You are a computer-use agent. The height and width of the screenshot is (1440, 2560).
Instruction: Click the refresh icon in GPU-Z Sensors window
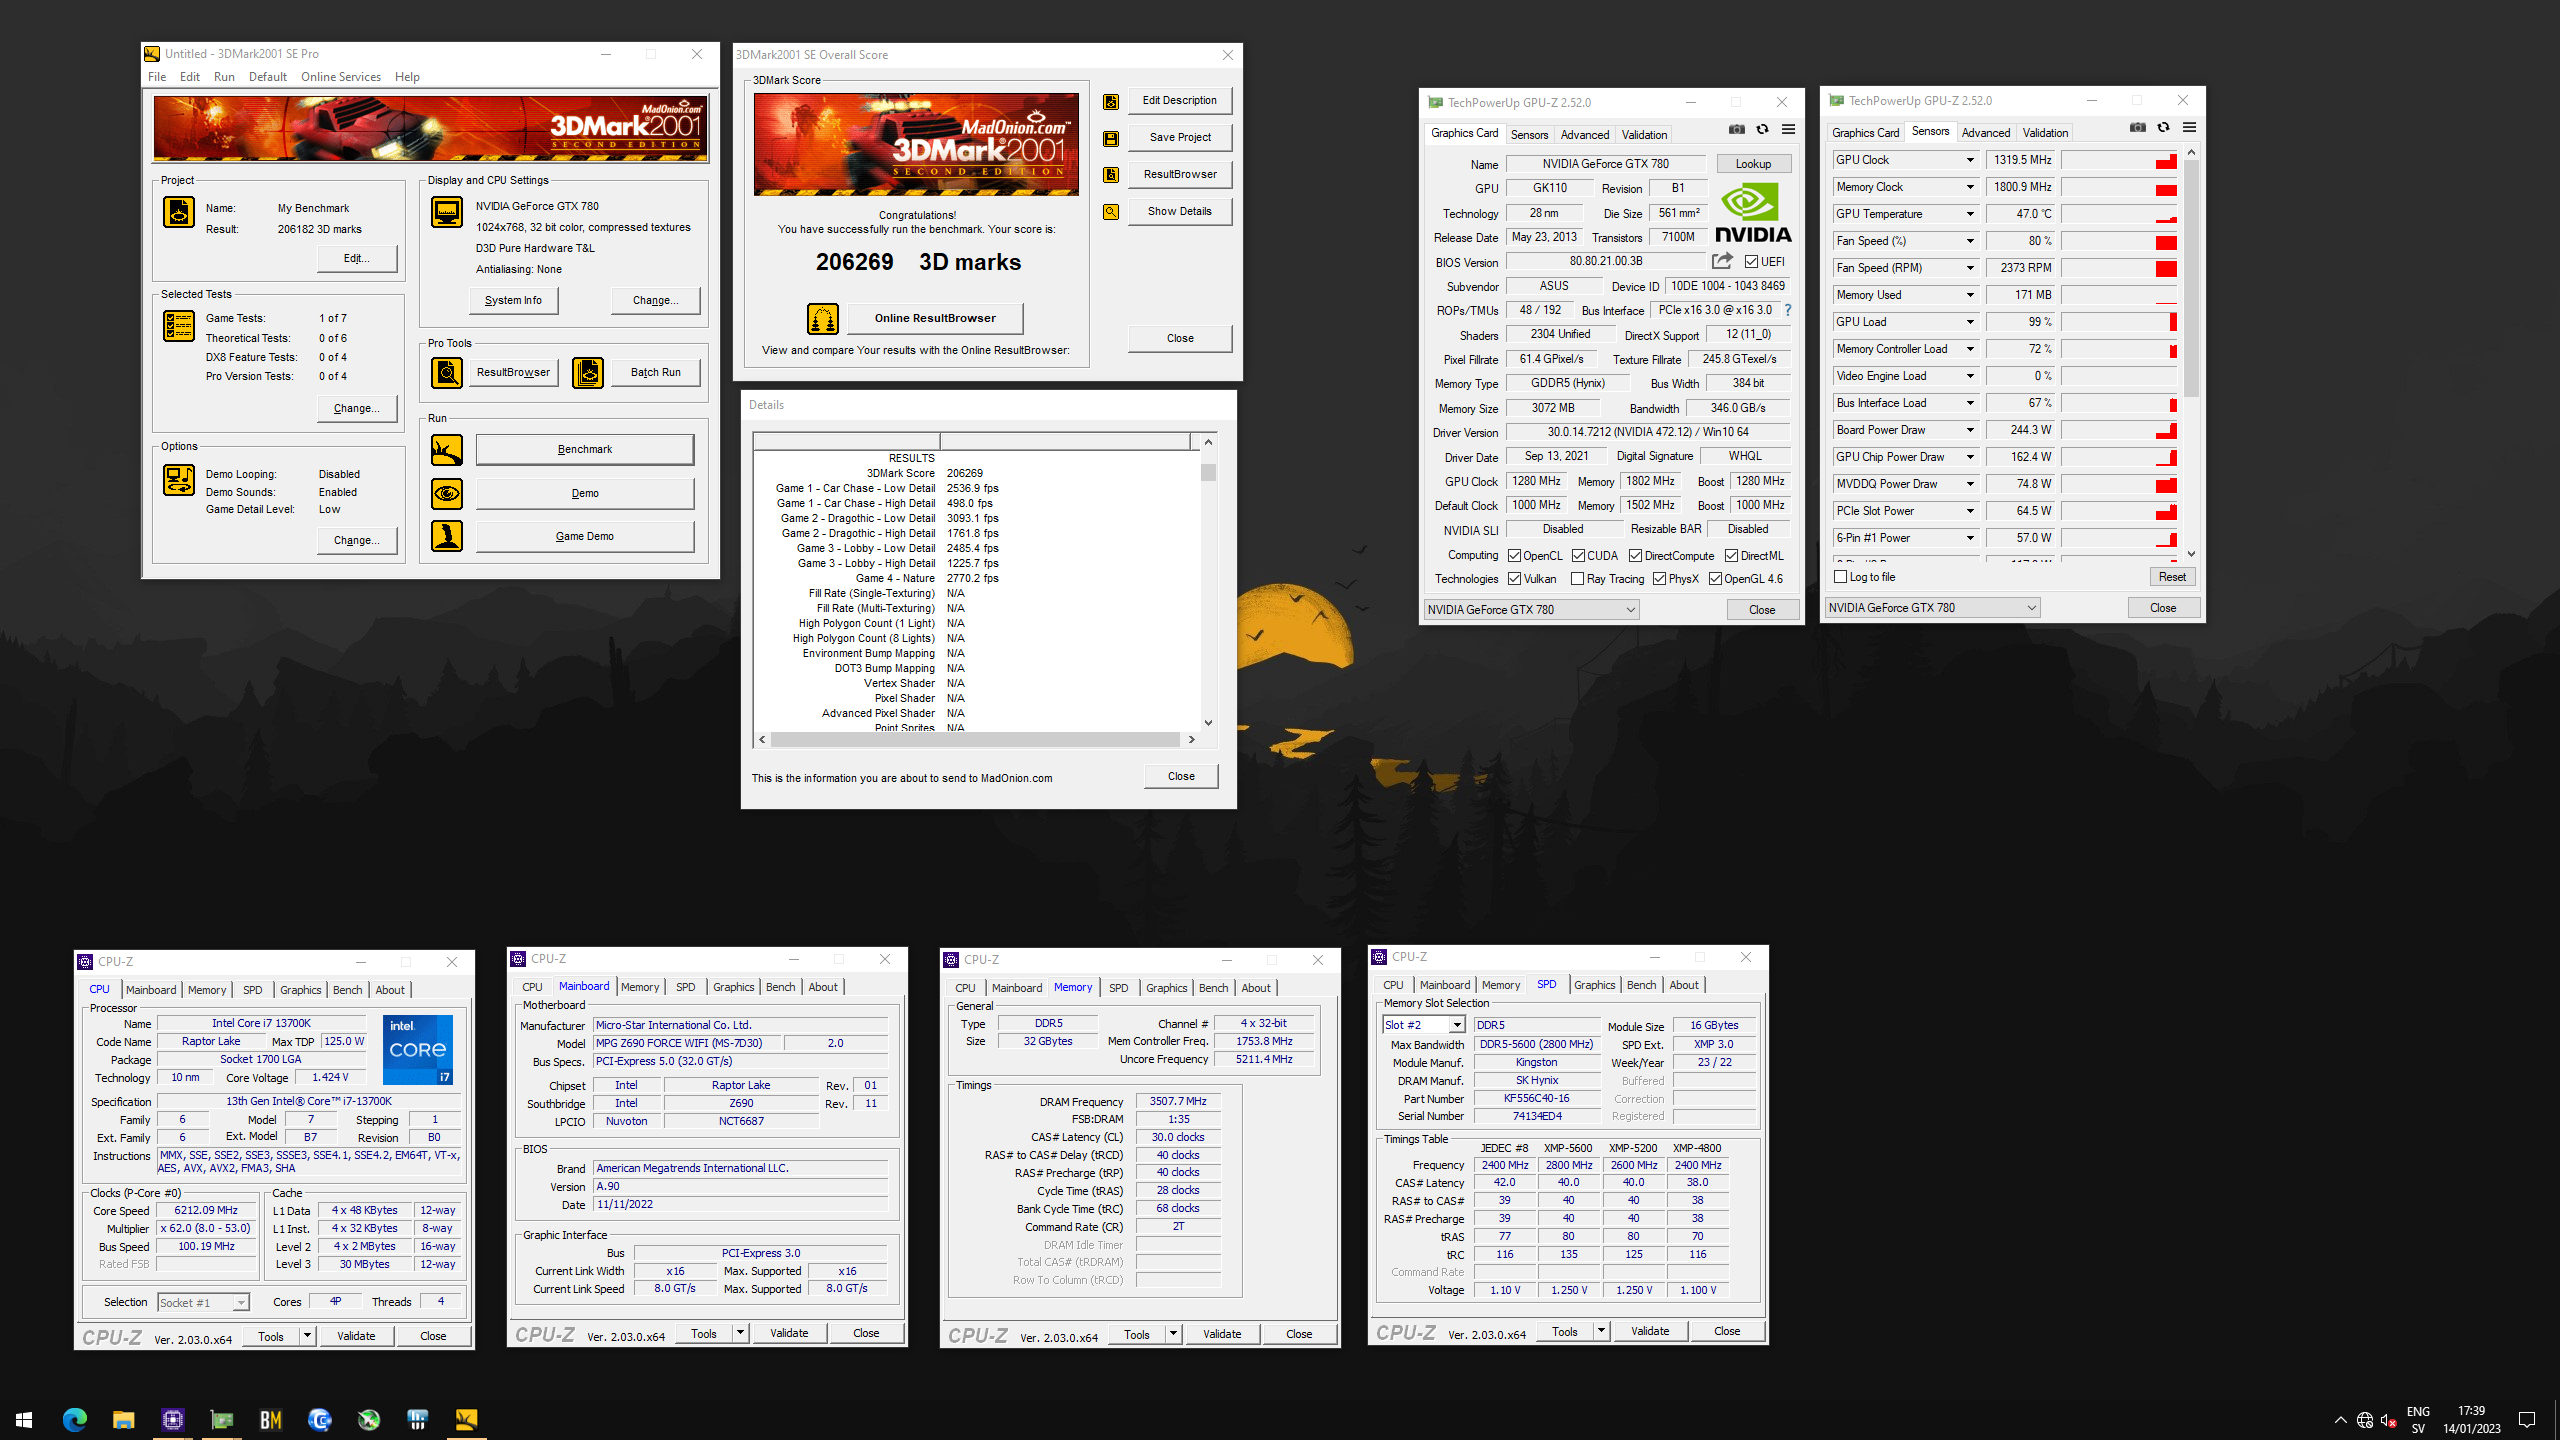pyautogui.click(x=2164, y=128)
